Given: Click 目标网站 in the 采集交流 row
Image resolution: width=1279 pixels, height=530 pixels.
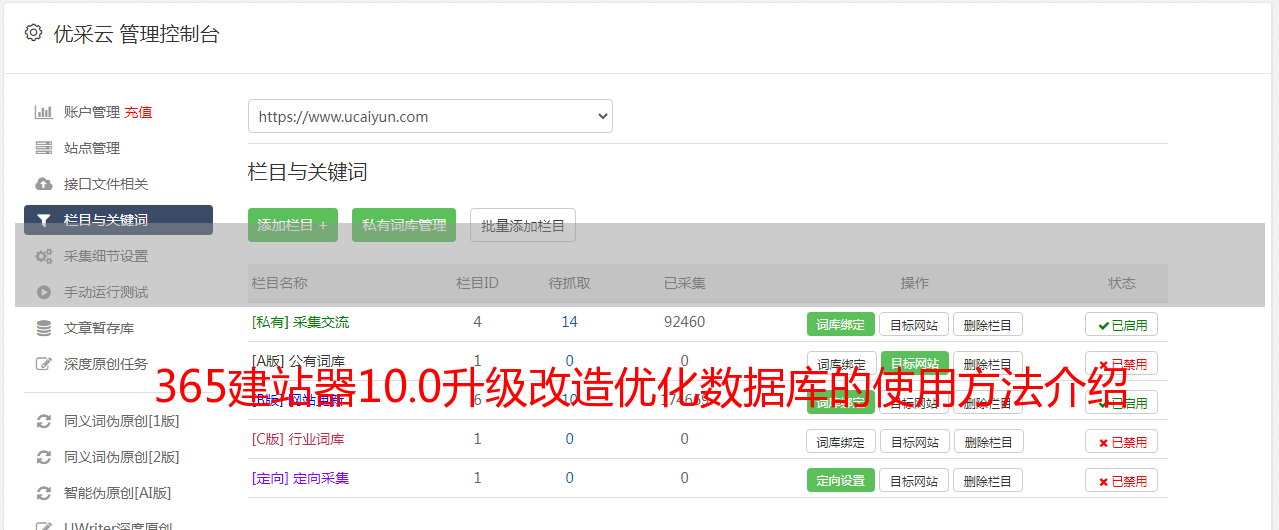Looking at the screenshot, I should 914,324.
